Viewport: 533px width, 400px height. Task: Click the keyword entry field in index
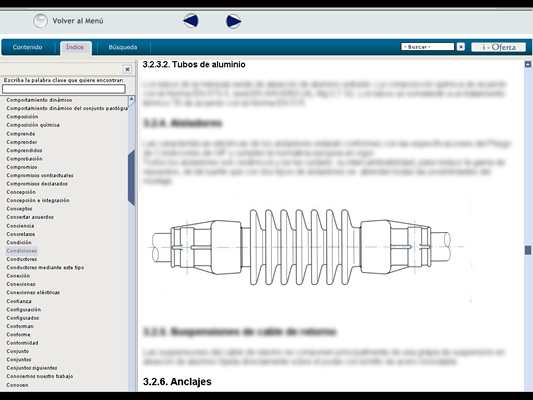tap(64, 89)
